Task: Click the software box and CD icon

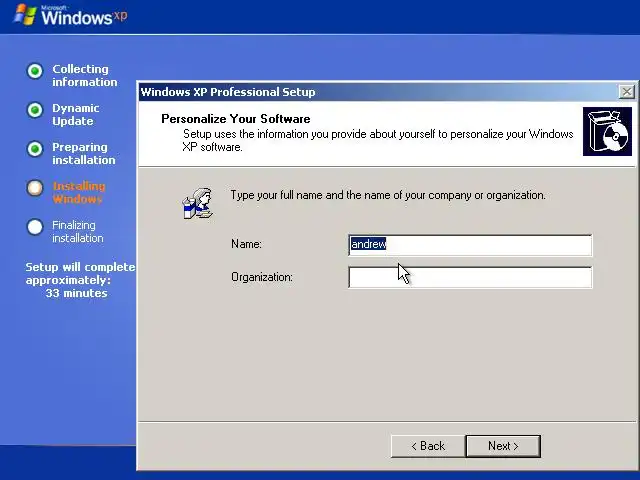Action: click(607, 131)
